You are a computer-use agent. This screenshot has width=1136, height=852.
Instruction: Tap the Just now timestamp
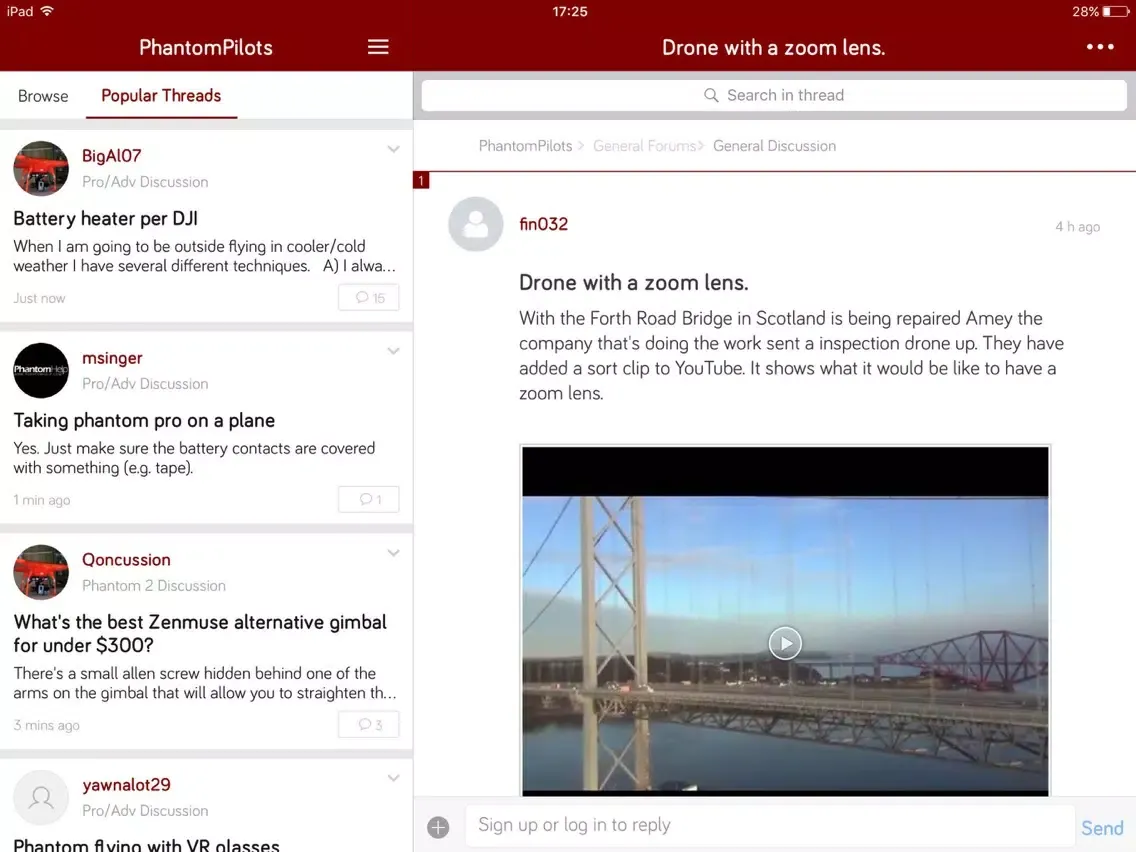tap(39, 298)
